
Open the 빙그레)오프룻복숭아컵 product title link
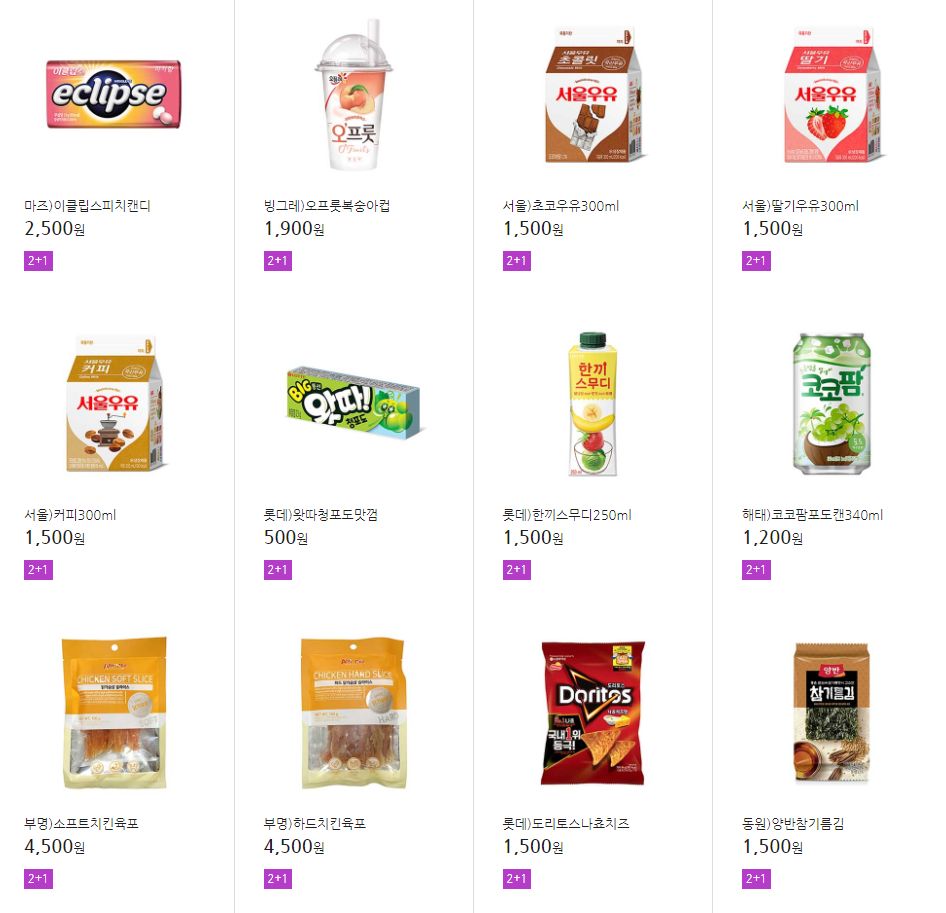click(x=326, y=206)
